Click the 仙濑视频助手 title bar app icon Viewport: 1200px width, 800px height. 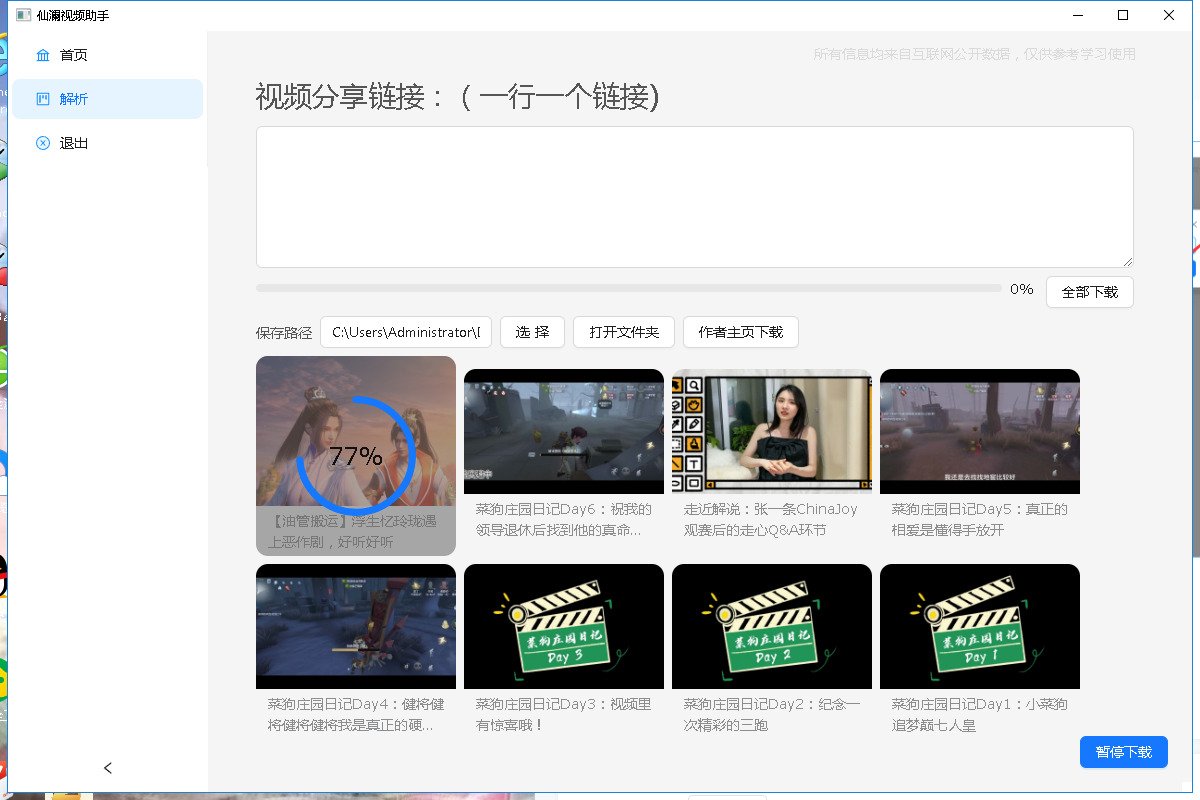point(23,15)
